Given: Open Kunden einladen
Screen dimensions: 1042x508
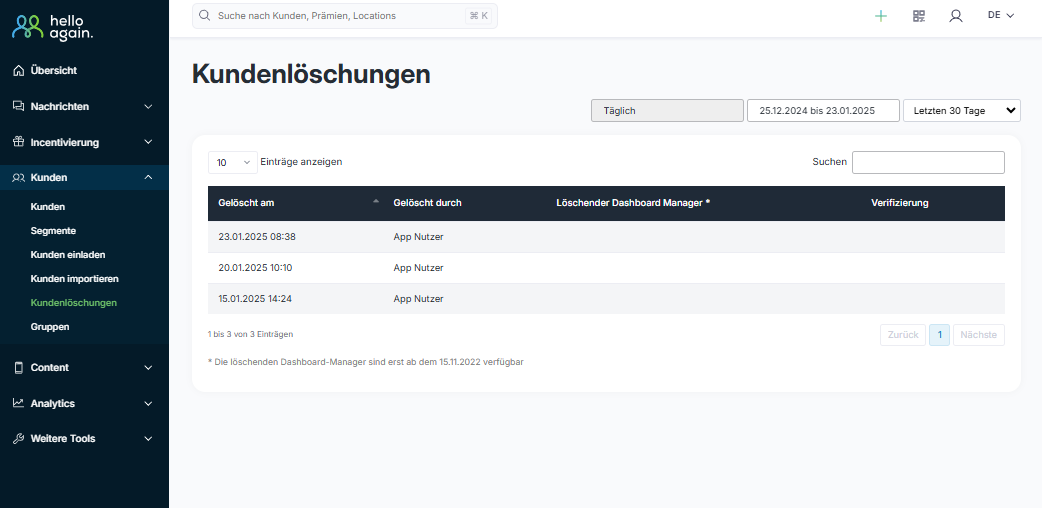Looking at the screenshot, I should (x=68, y=255).
